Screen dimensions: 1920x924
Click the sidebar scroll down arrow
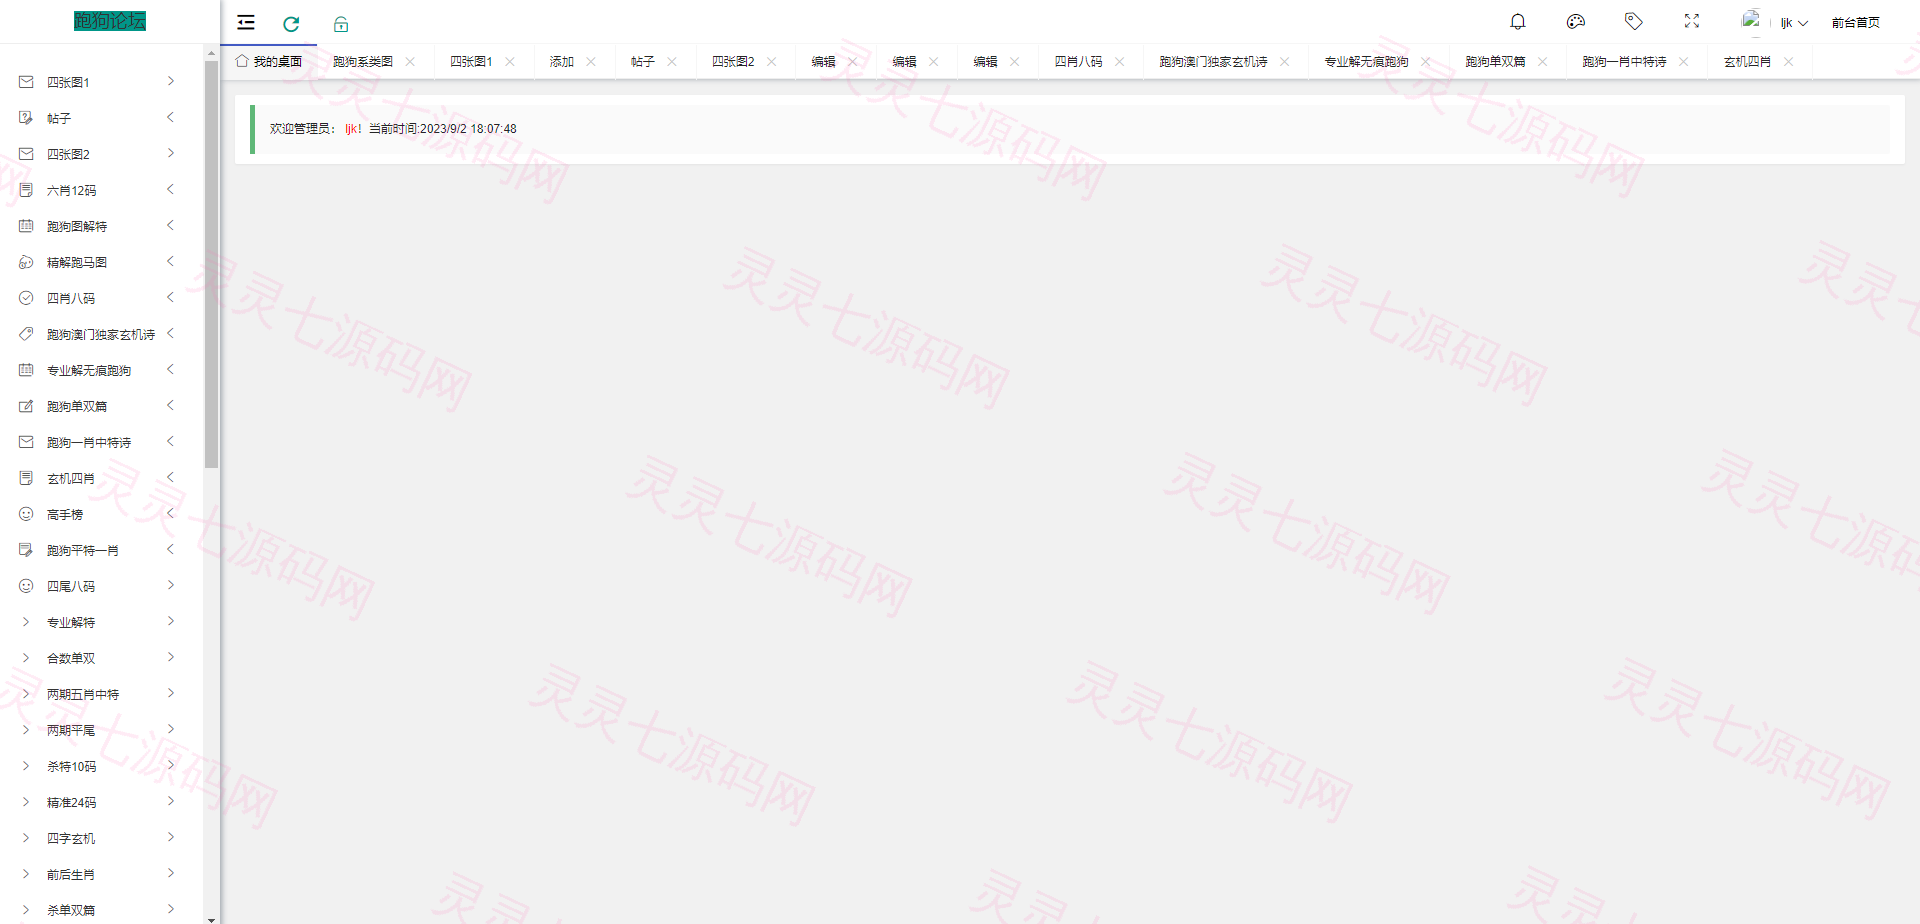(211, 918)
